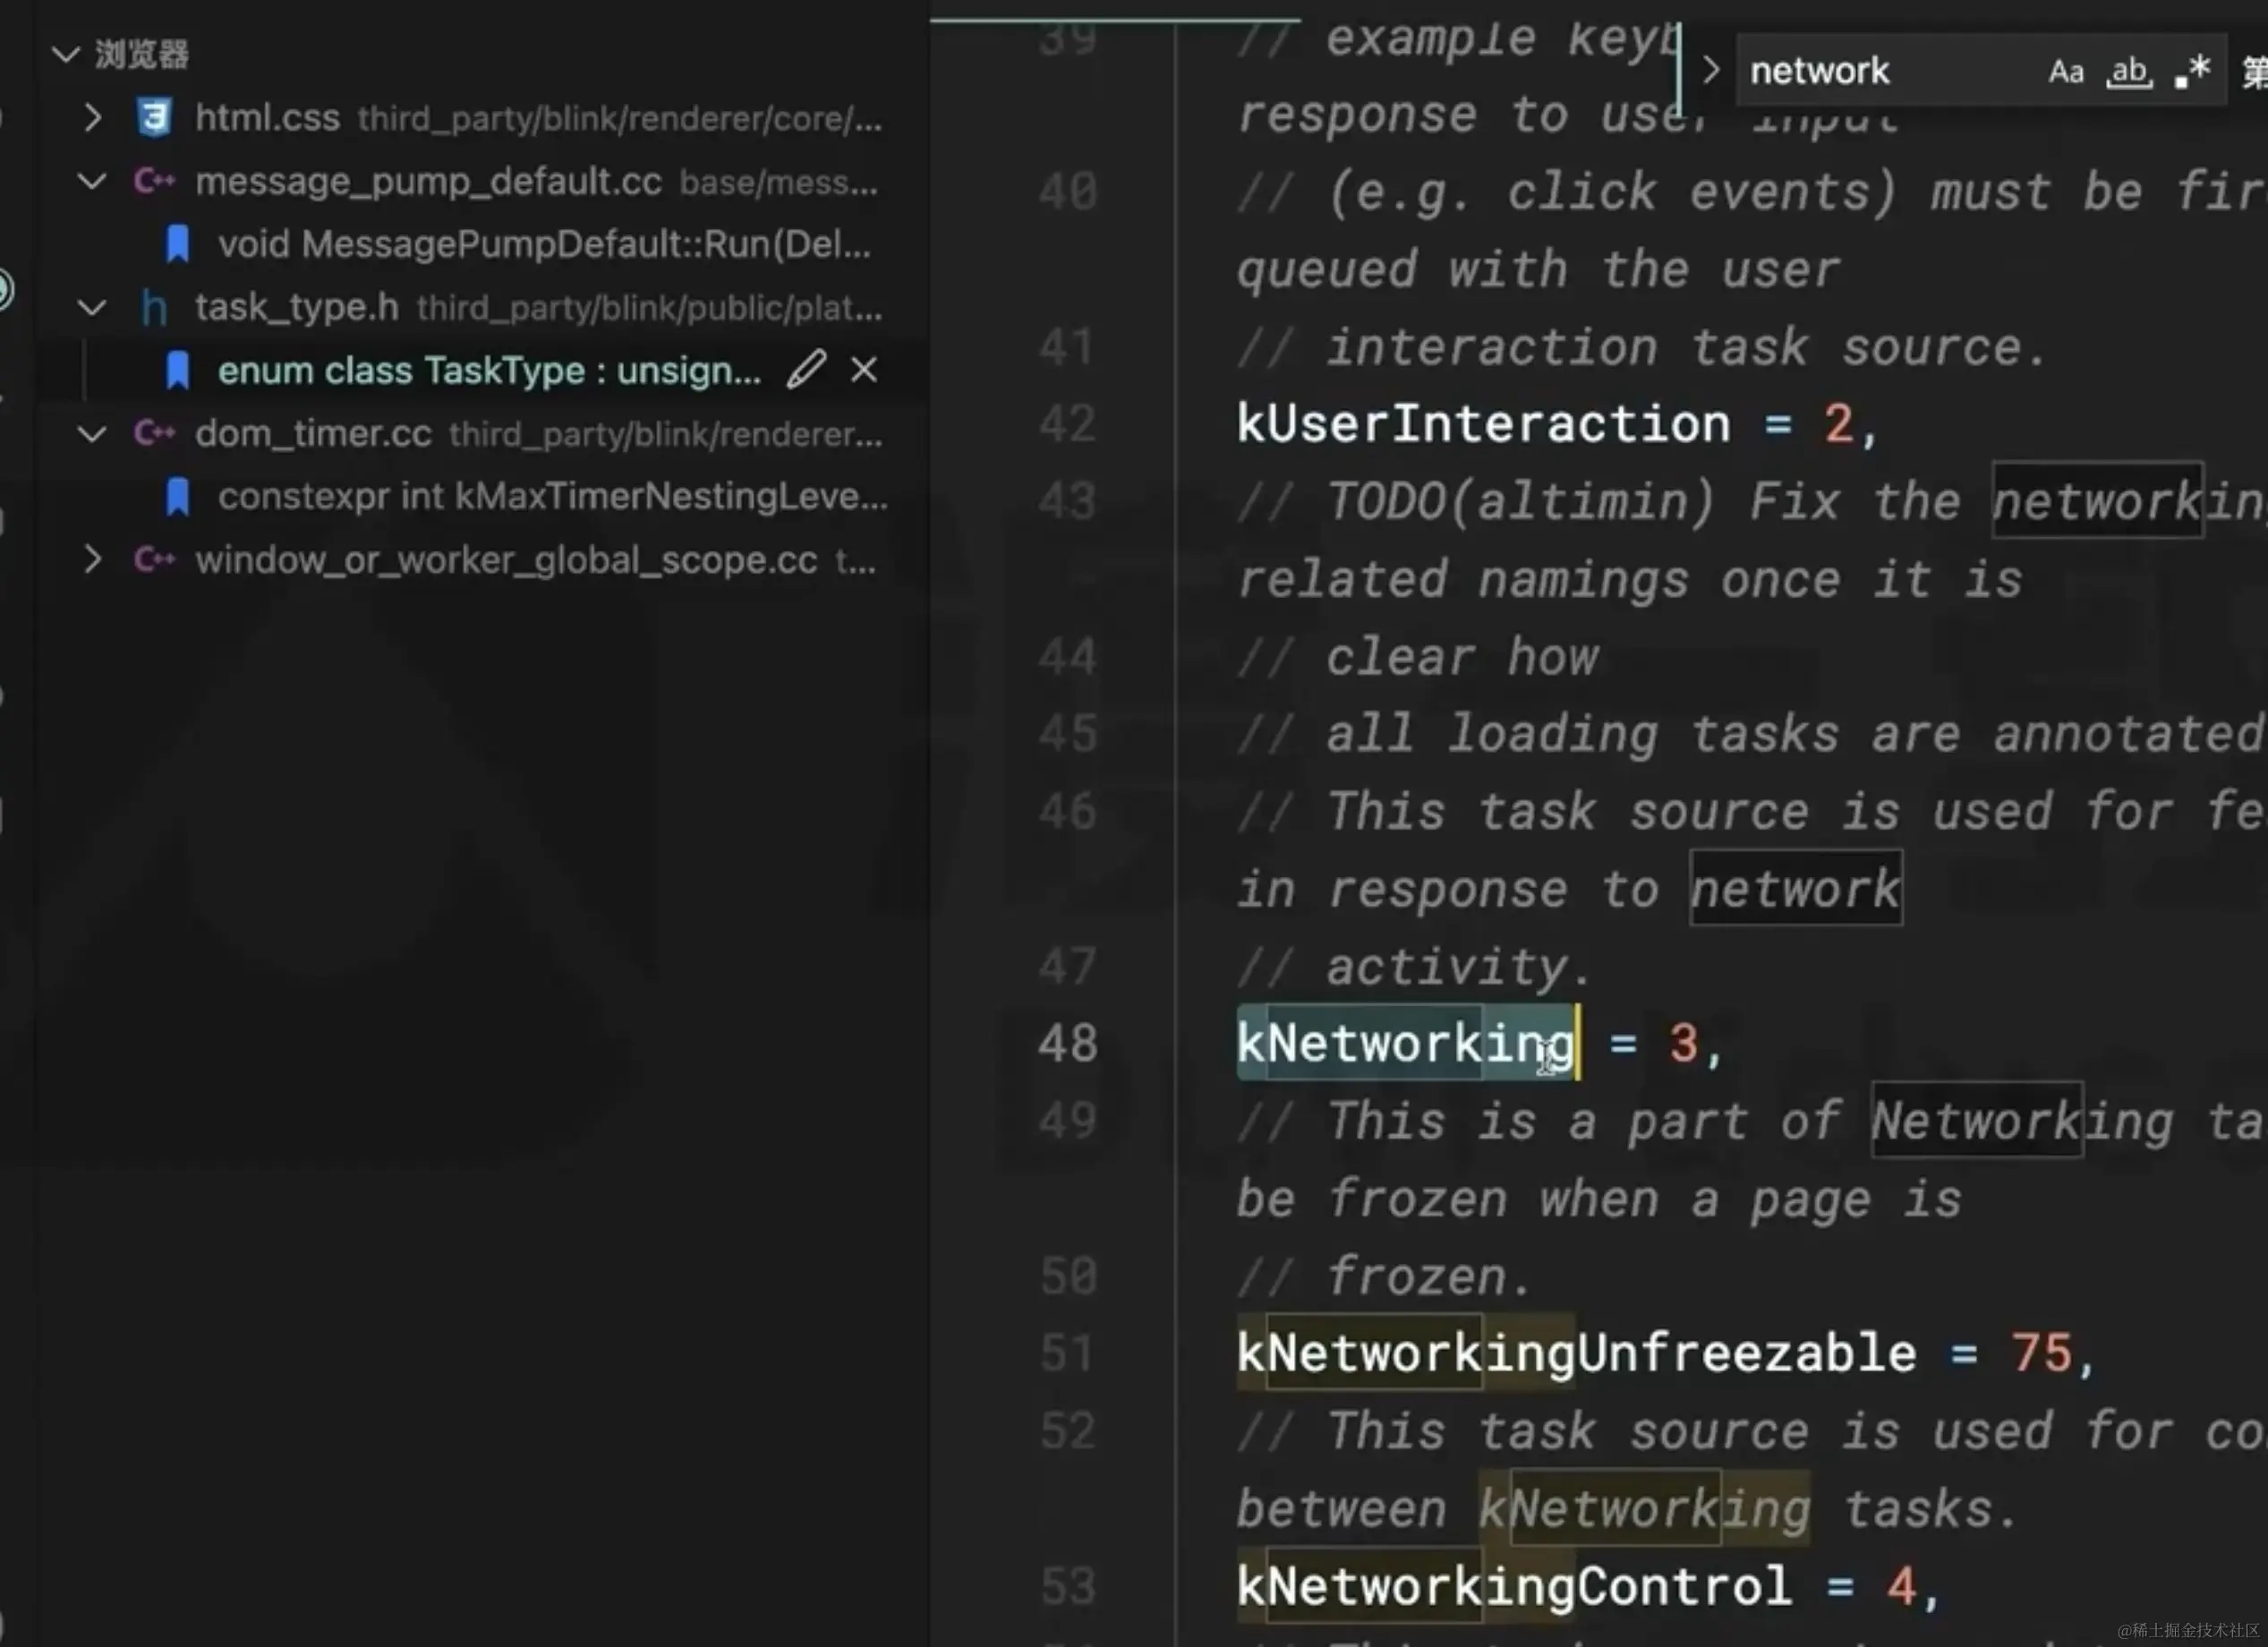Toggle Use Regular Expression option

click(2192, 71)
